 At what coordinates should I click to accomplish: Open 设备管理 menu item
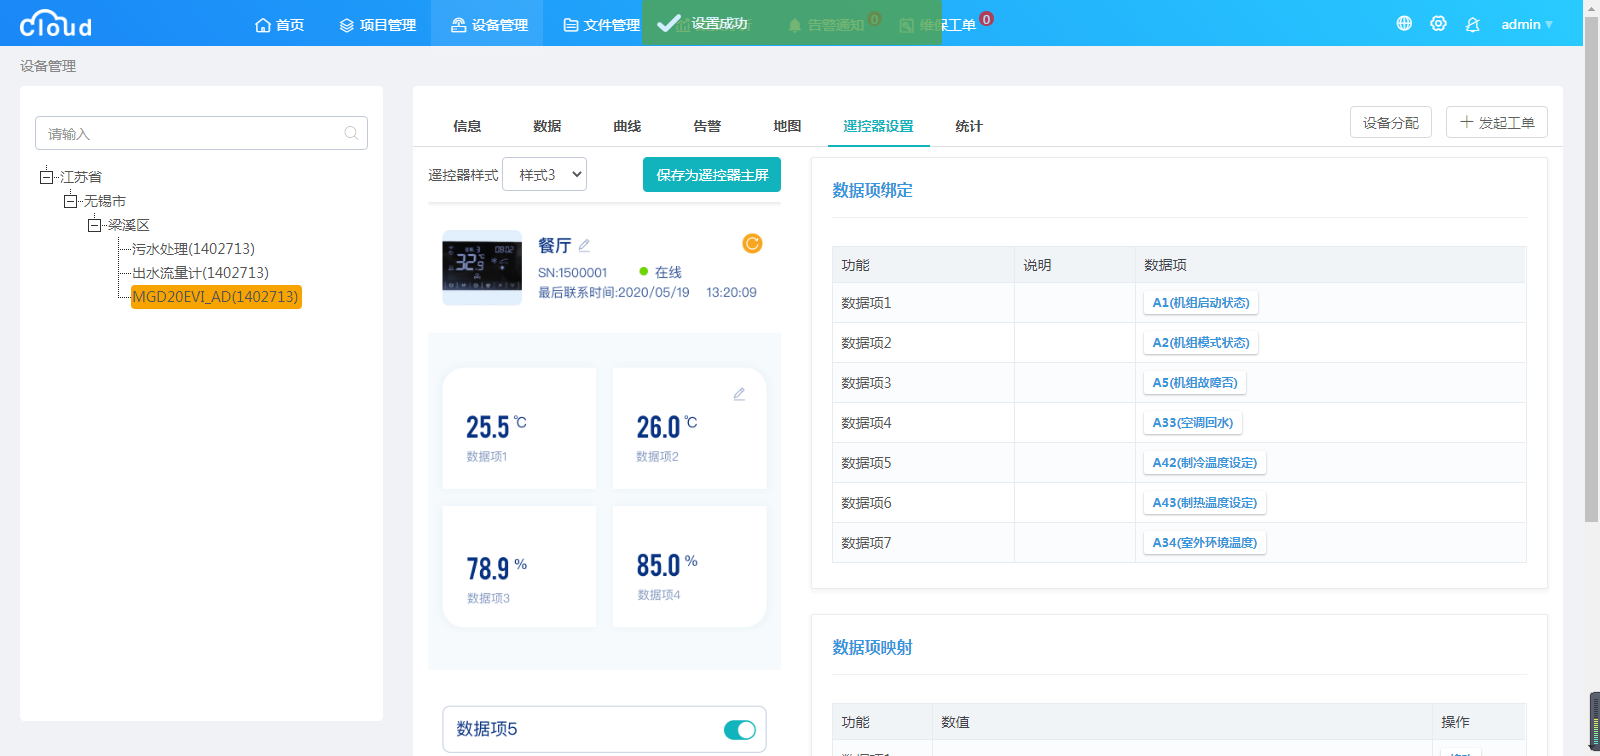click(489, 25)
